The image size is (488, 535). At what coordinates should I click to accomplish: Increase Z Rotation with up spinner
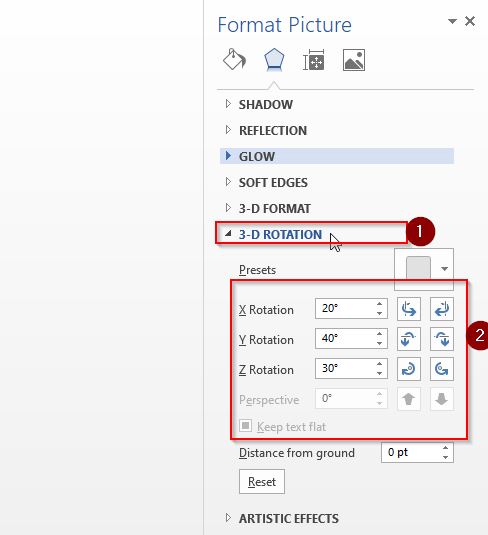(x=379, y=364)
